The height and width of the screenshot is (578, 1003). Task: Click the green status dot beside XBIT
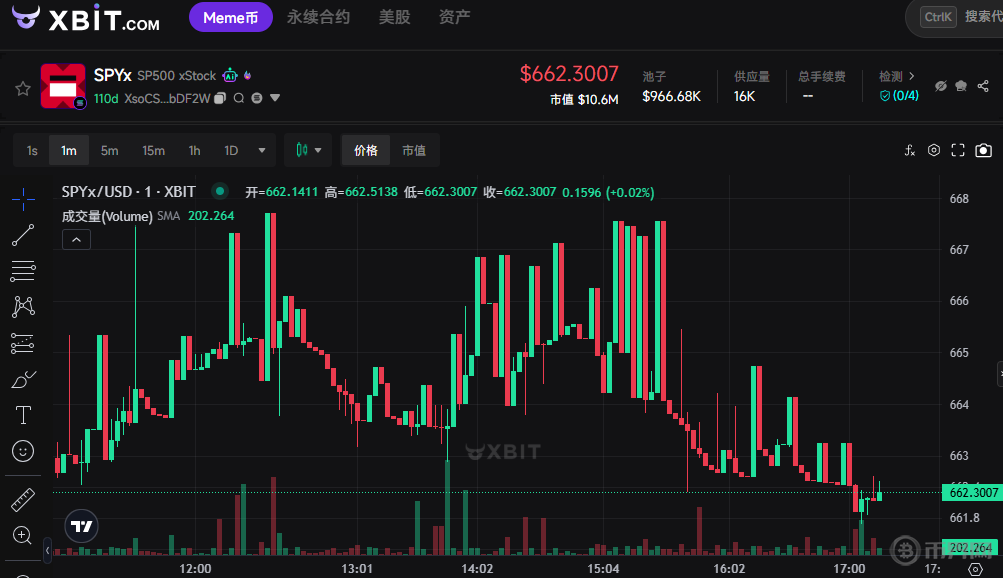[219, 191]
